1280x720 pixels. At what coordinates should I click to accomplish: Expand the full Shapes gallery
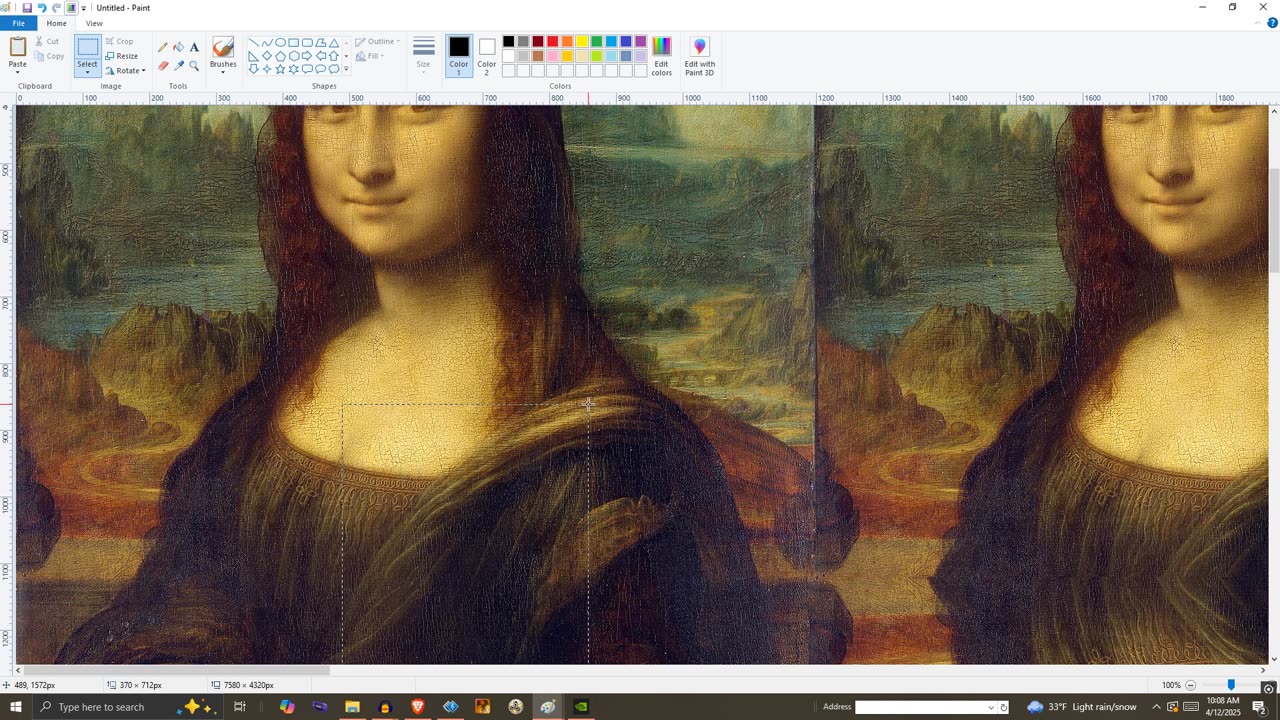coord(346,69)
